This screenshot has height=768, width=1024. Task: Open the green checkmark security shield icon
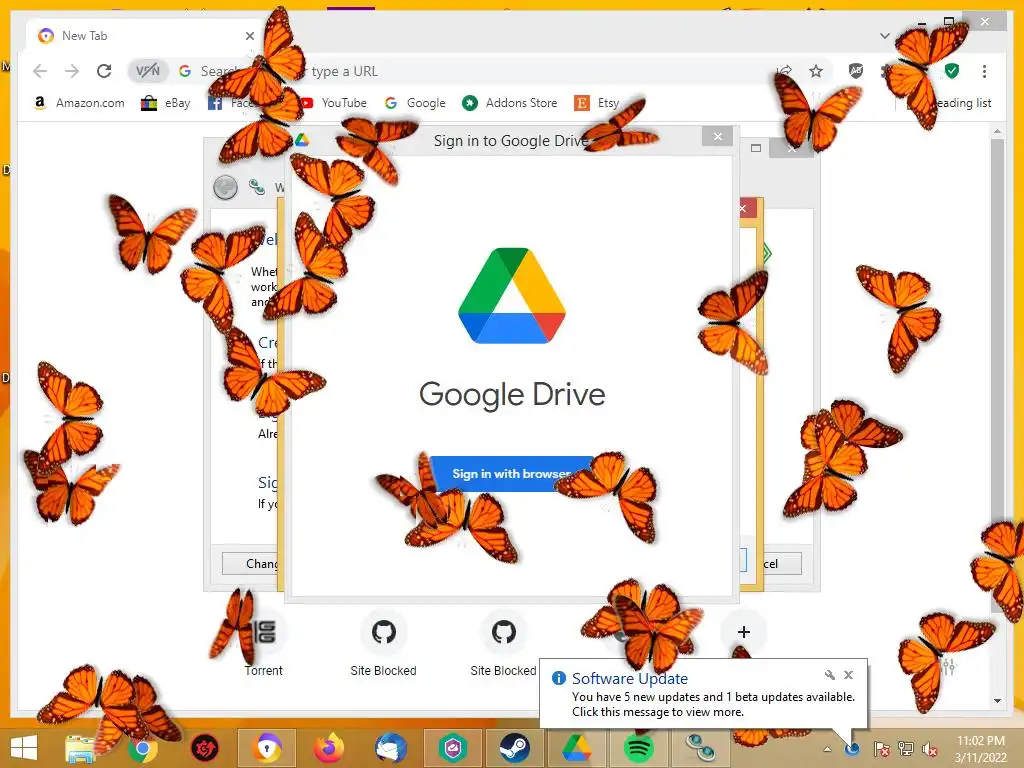pyautogui.click(x=952, y=71)
